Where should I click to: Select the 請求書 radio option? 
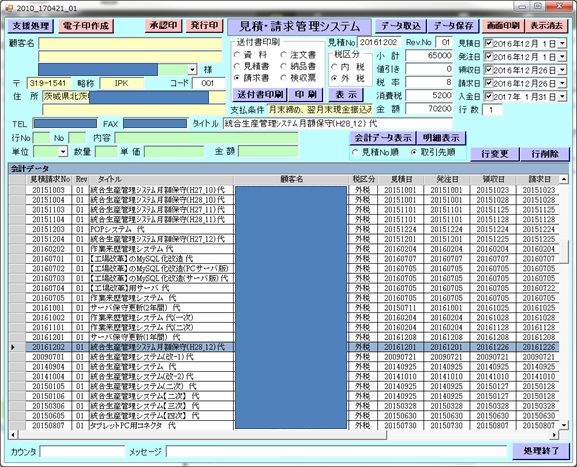coord(237,78)
